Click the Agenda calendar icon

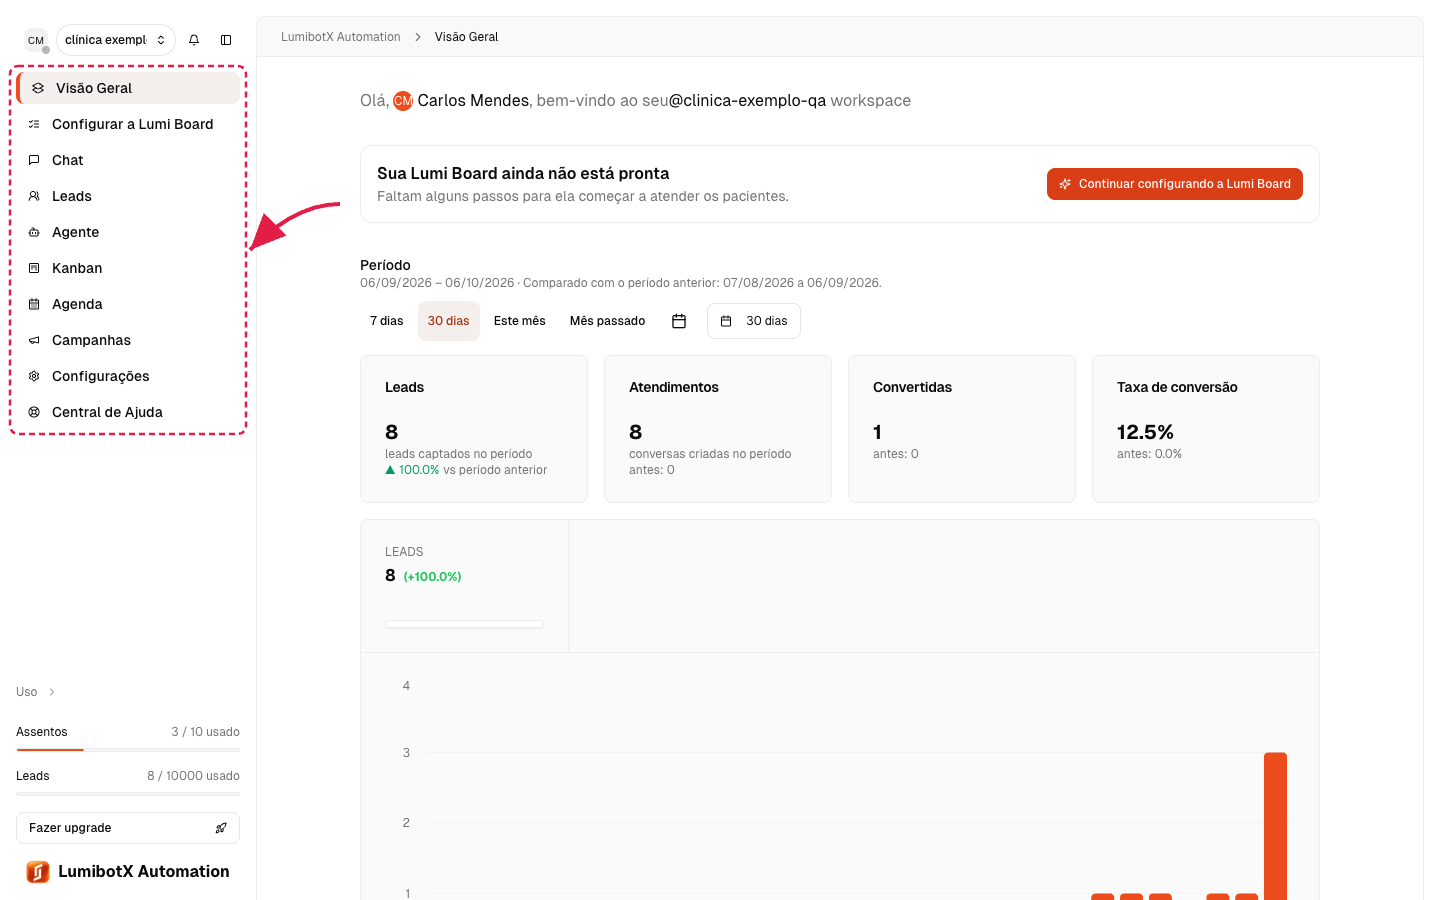34,304
